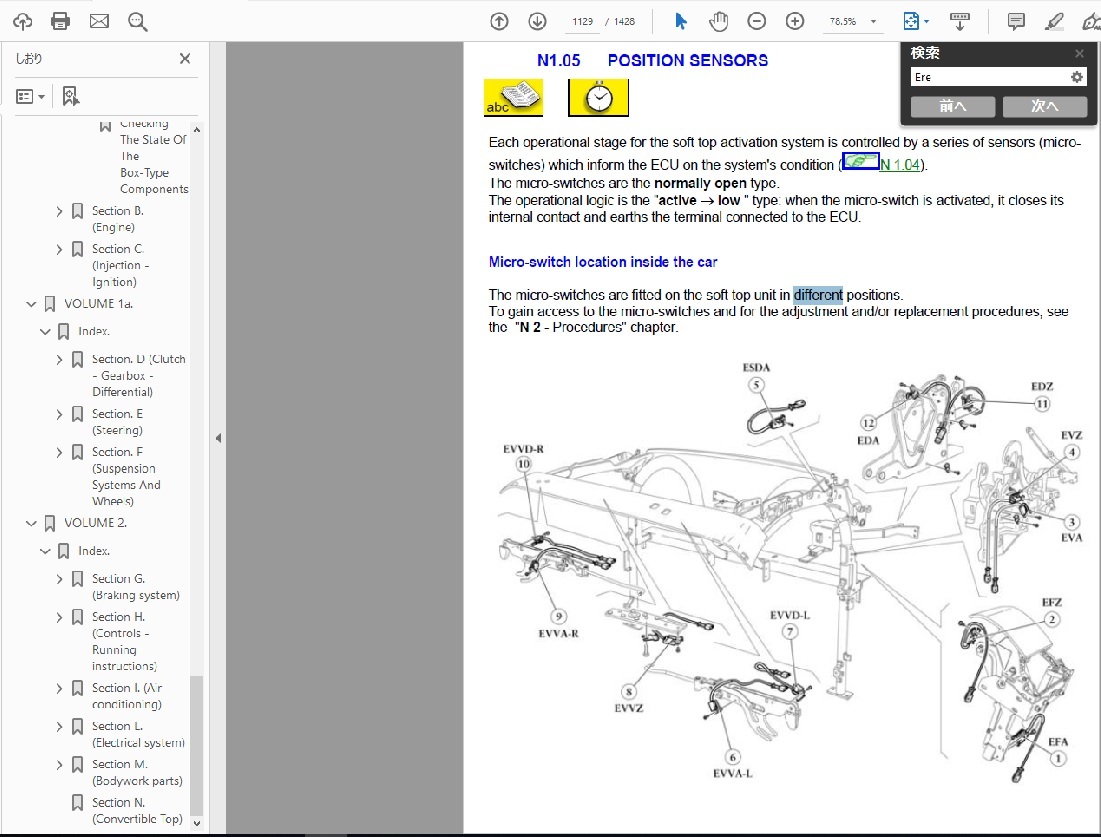The image size is (1101, 837).
Task: Collapse the navigation pane with side arrow
Action: pos(218,438)
